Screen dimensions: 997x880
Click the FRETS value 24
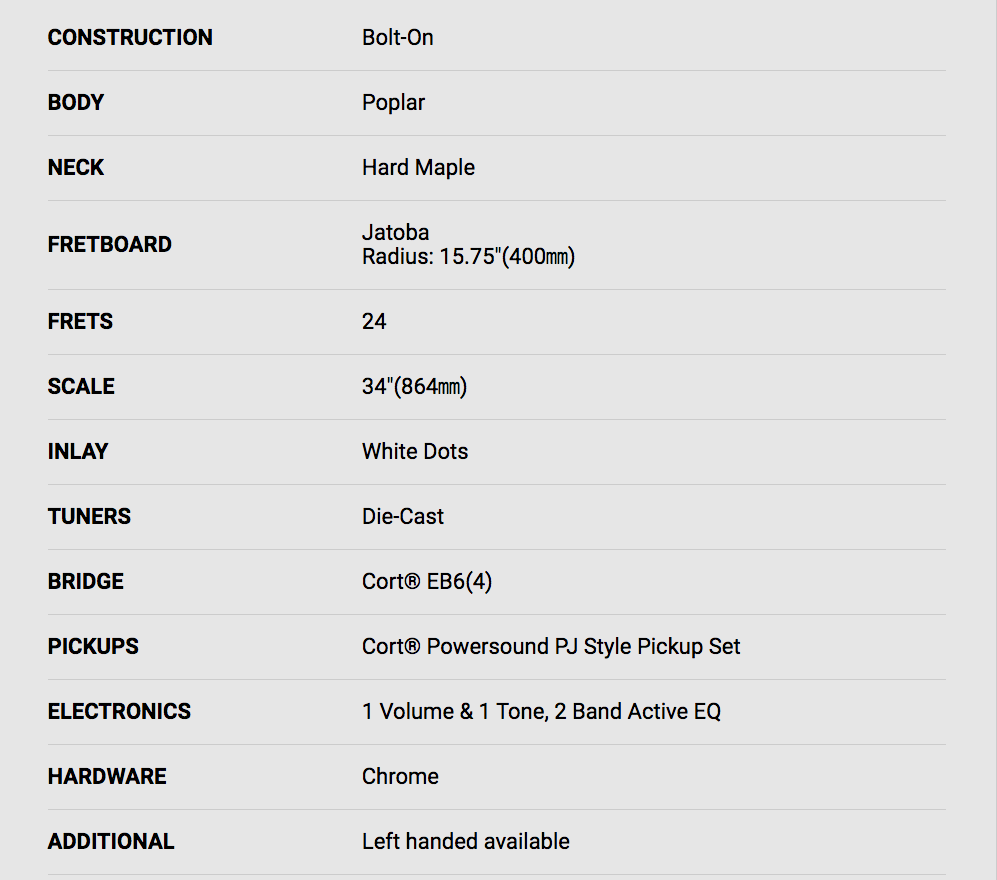coord(374,321)
